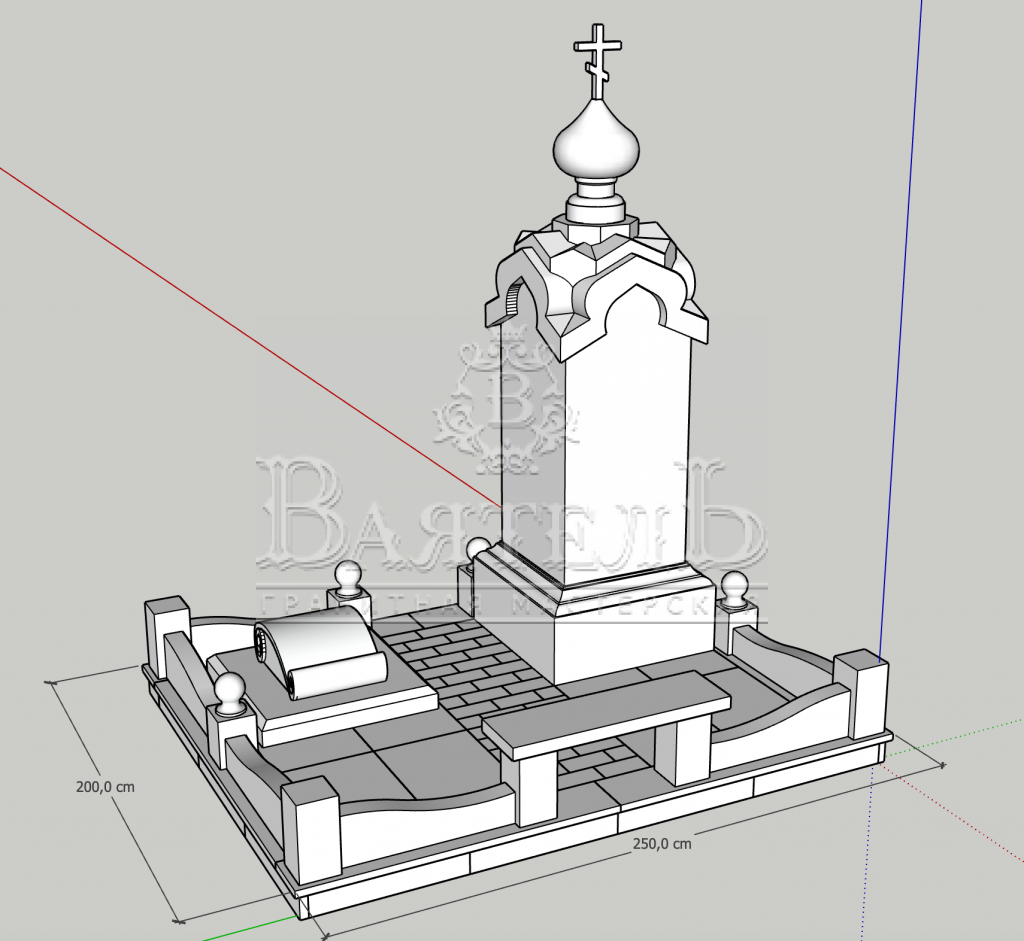This screenshot has height=941, width=1024.
Task: Select the front corner post nearest the viewer
Action: point(310,828)
